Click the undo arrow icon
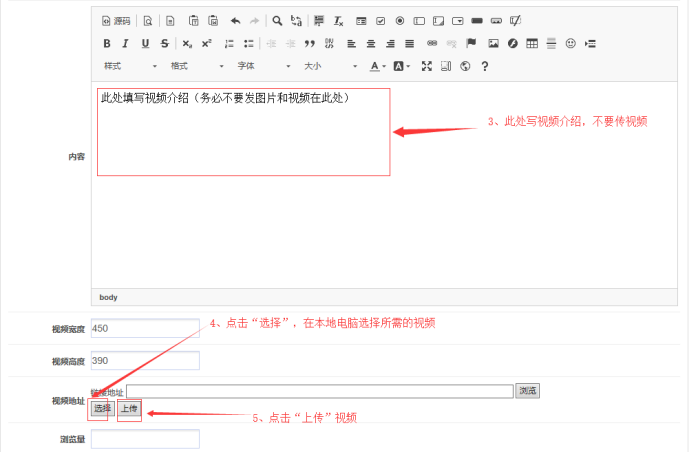Image resolution: width=698 pixels, height=452 pixels. pyautogui.click(x=235, y=20)
